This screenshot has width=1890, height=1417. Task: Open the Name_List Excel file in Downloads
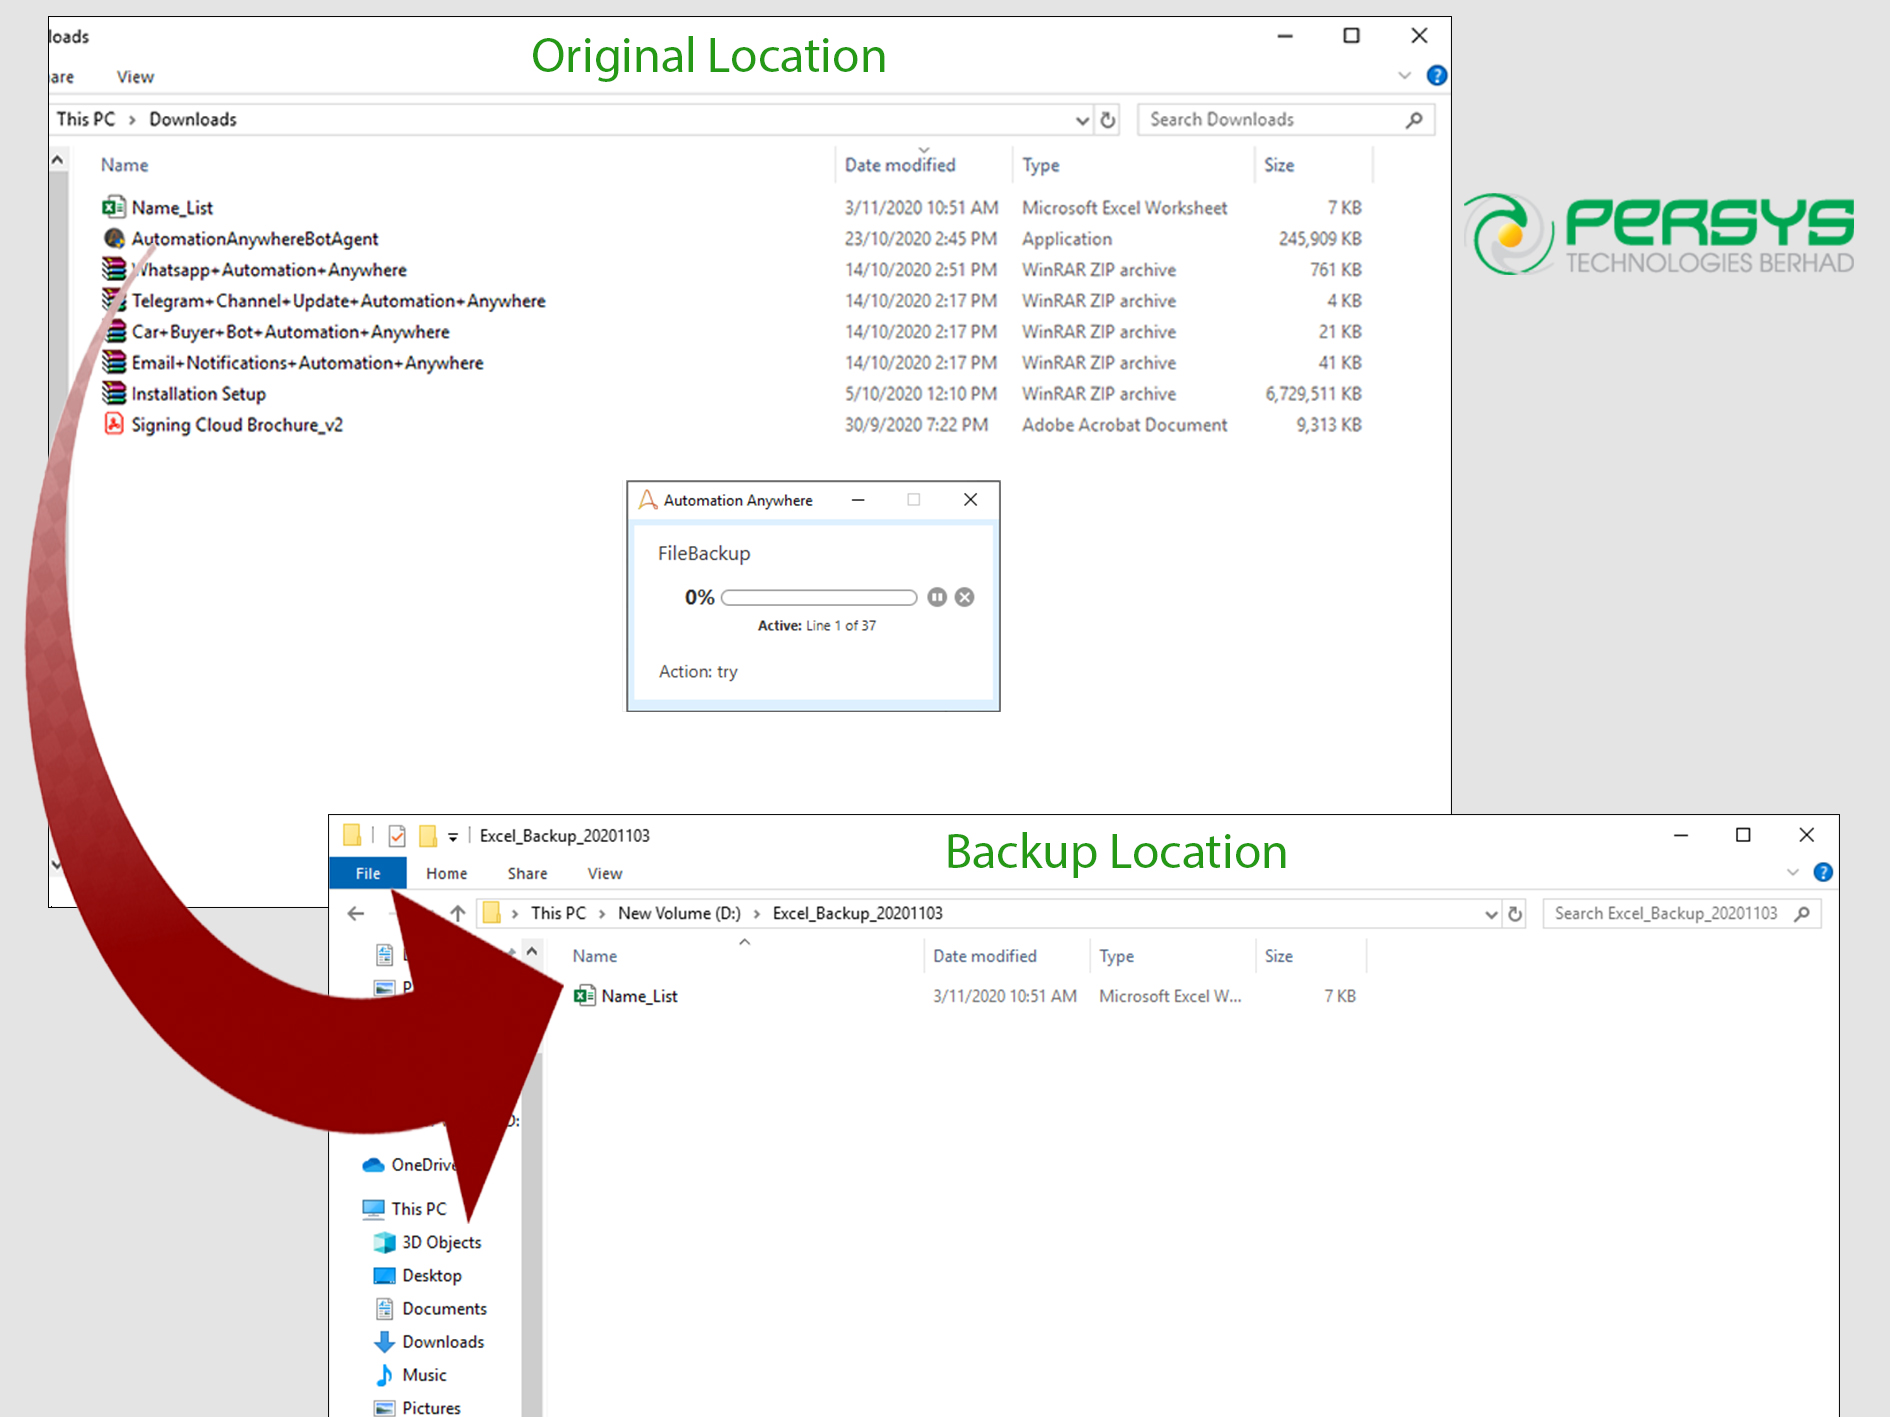coord(172,208)
